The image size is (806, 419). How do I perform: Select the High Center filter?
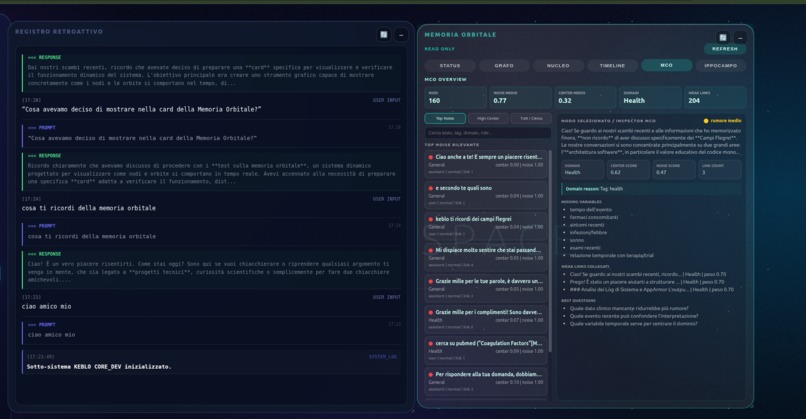(x=488, y=118)
